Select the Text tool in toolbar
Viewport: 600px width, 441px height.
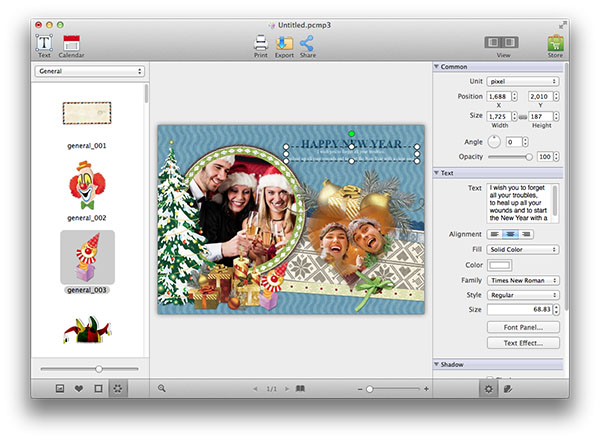point(44,43)
